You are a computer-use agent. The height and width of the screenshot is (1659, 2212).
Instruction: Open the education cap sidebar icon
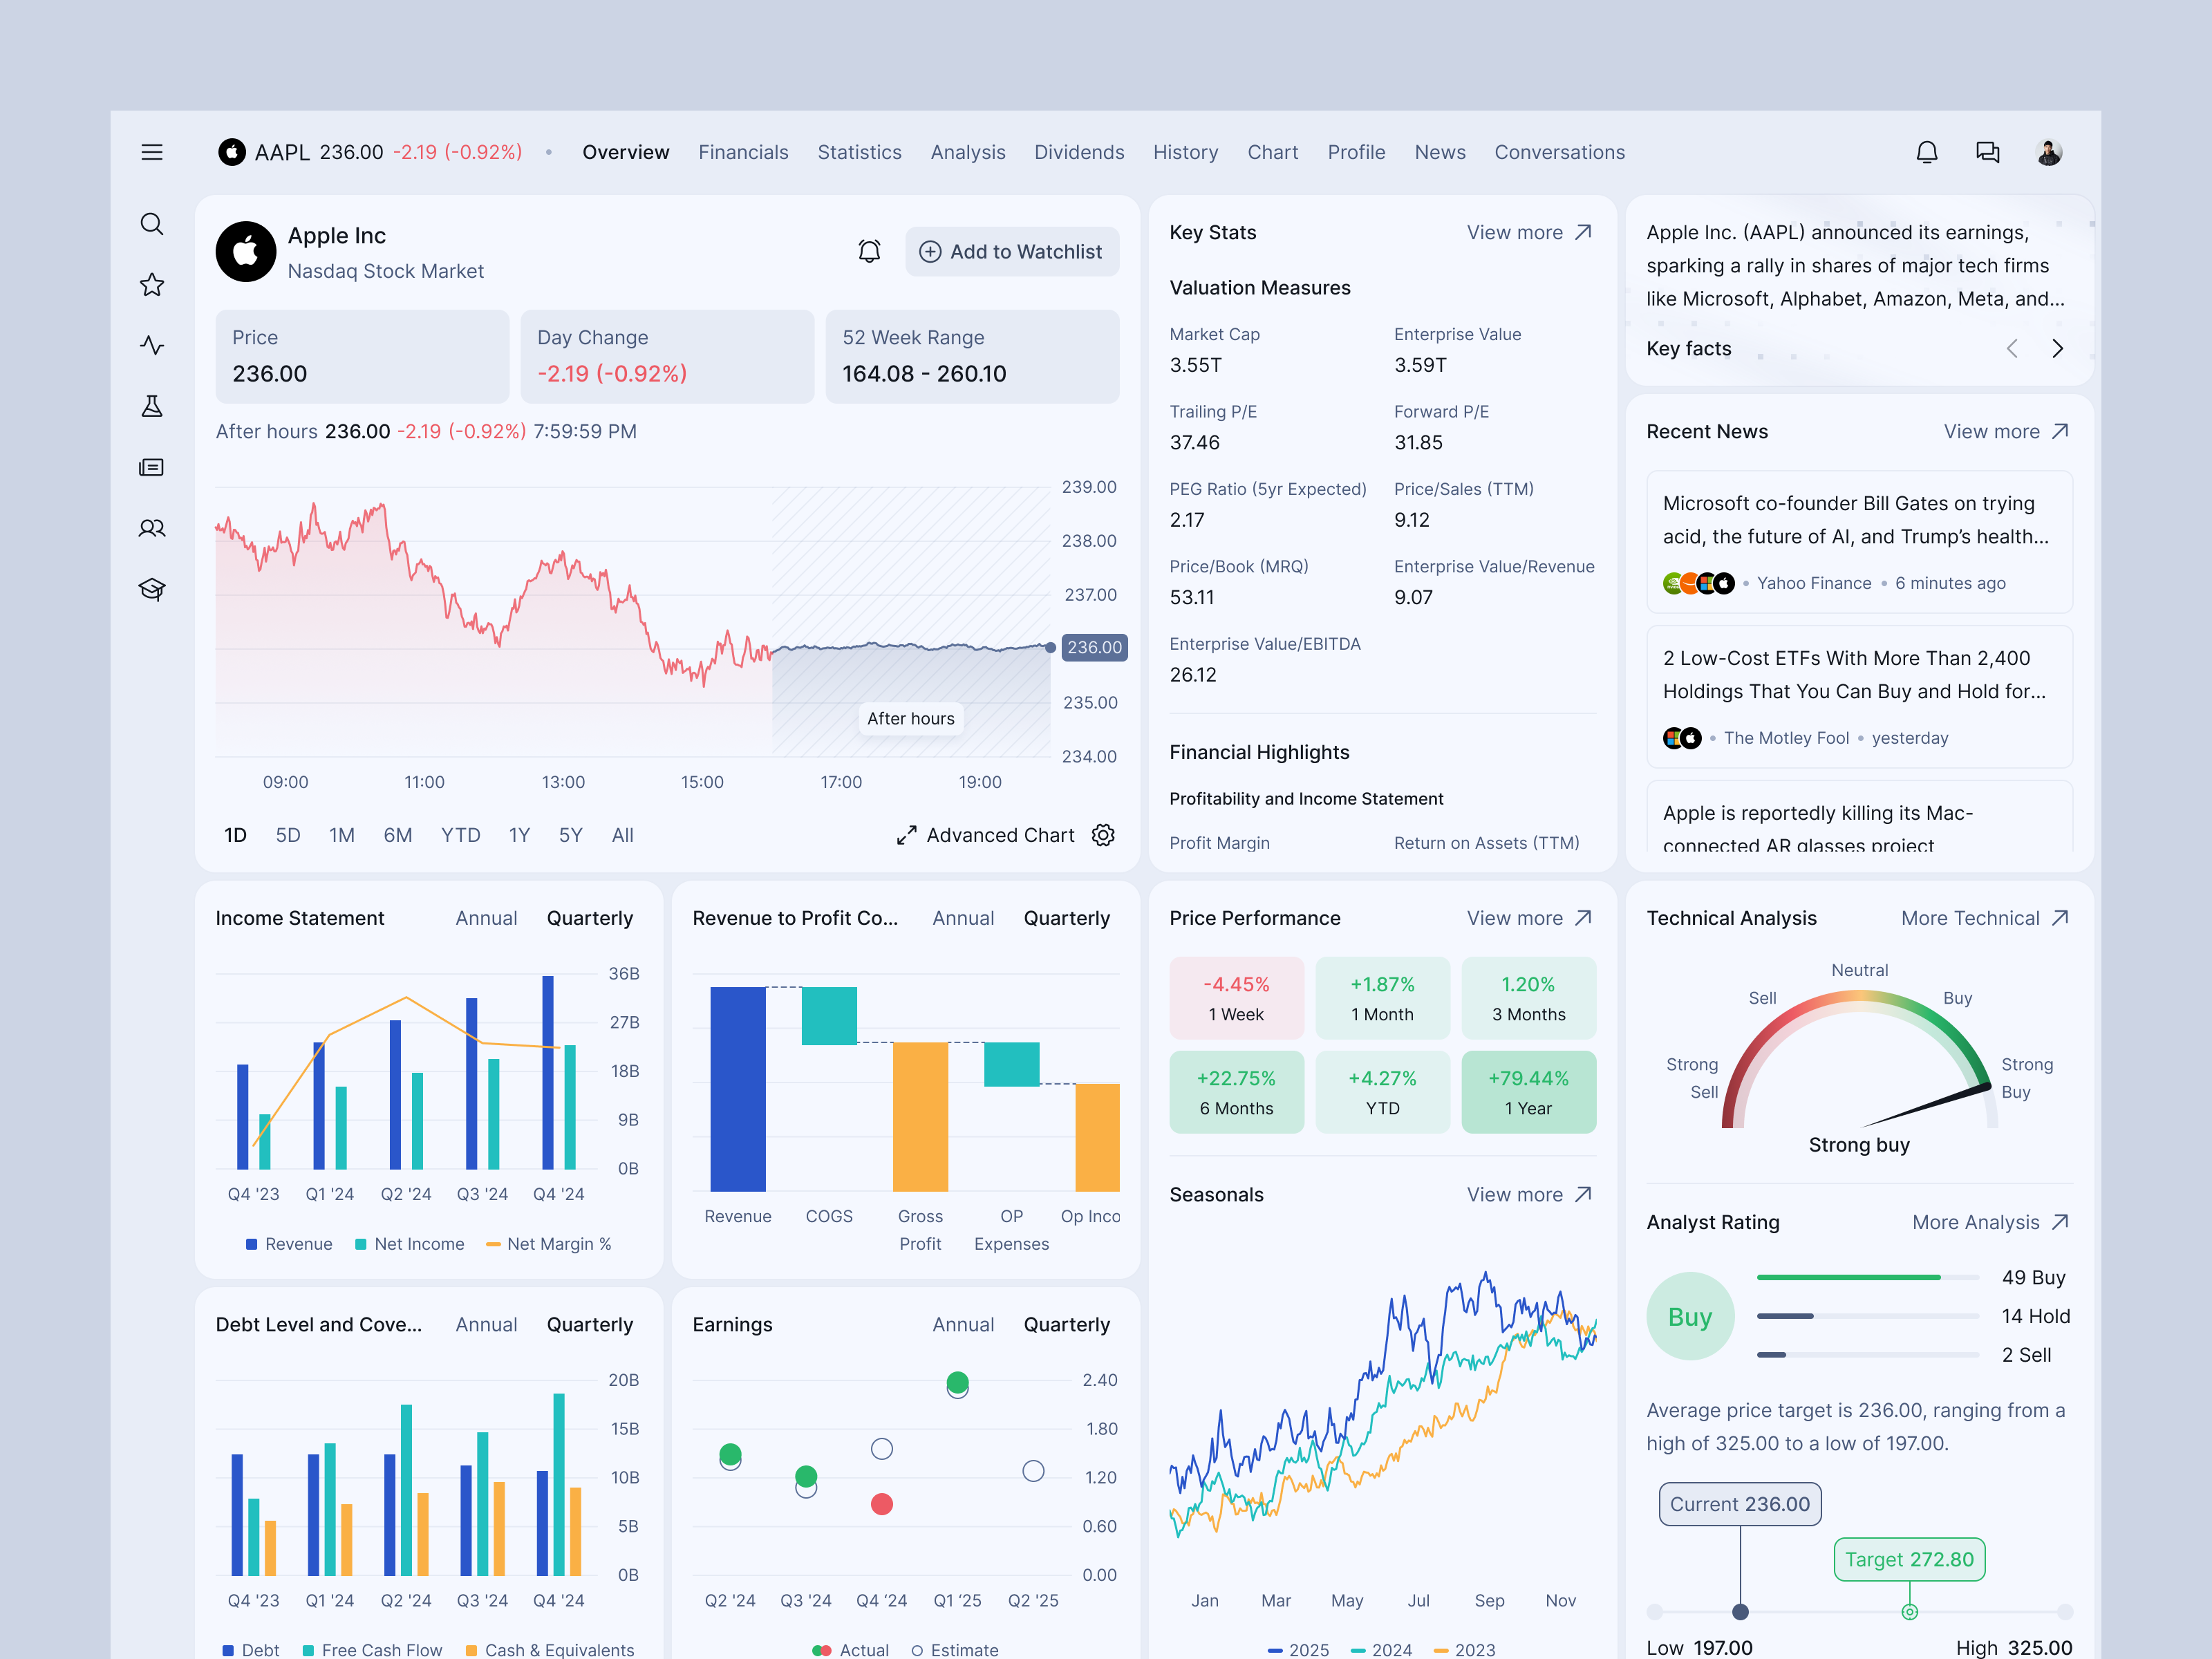click(x=152, y=589)
